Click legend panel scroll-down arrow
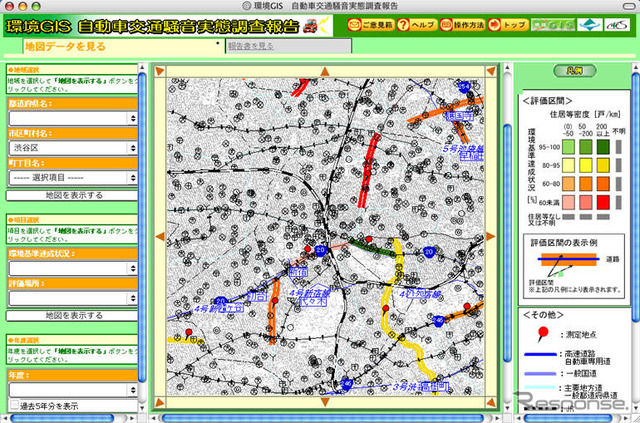This screenshot has height=423, width=640. tap(636, 410)
